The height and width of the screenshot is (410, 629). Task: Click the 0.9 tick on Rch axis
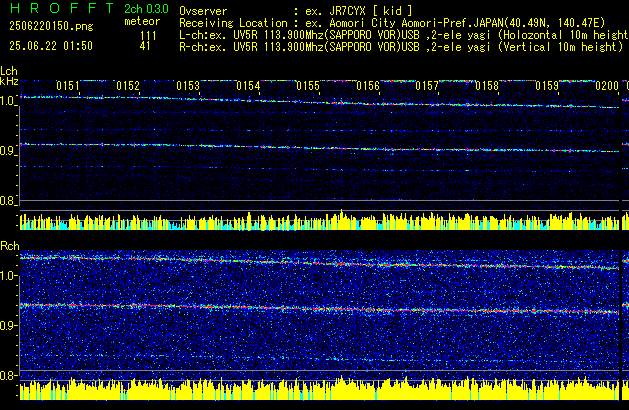[8, 325]
